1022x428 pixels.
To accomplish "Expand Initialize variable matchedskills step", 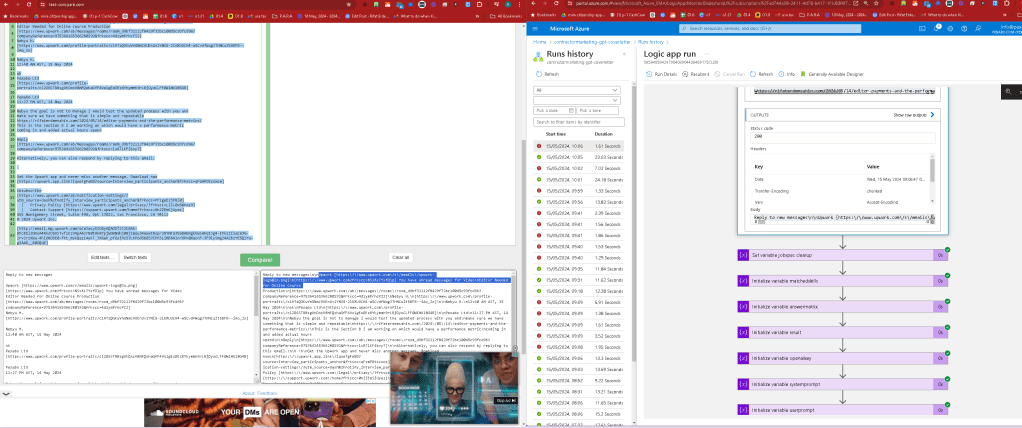I will click(843, 281).
